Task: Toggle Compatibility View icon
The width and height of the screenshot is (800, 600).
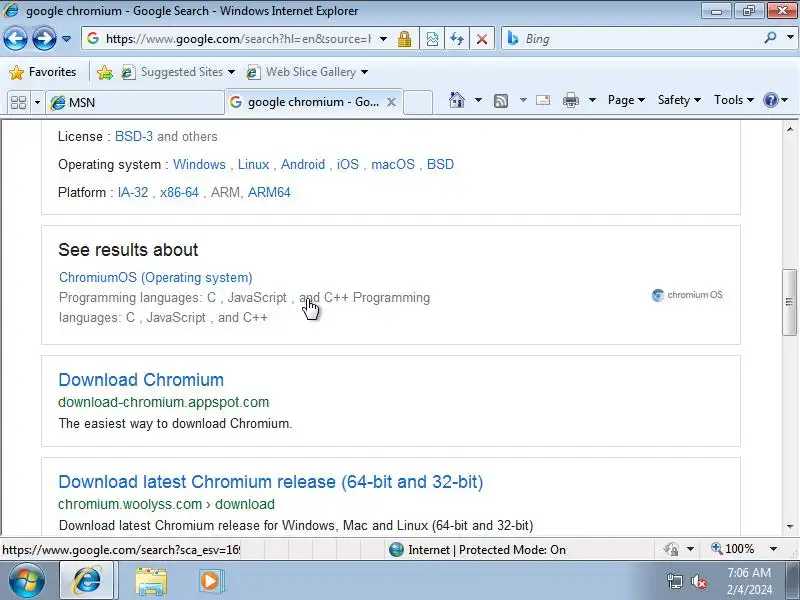Action: [432, 39]
